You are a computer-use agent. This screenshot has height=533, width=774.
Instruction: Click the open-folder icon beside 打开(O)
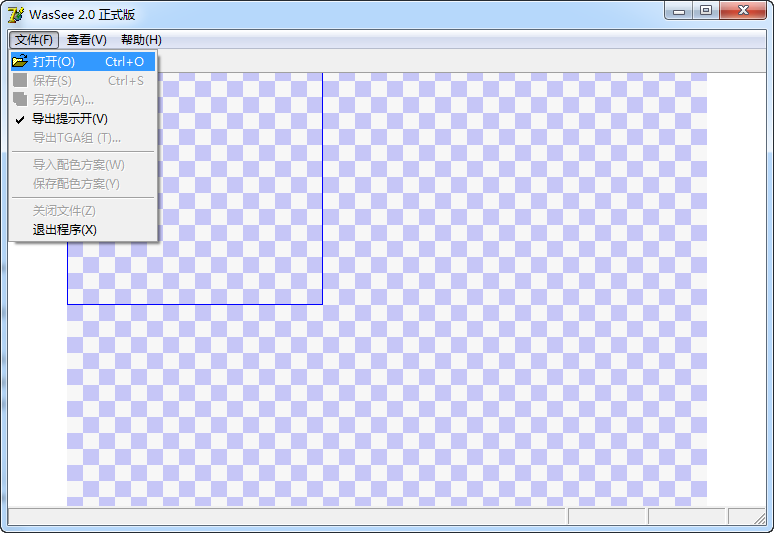(20, 61)
